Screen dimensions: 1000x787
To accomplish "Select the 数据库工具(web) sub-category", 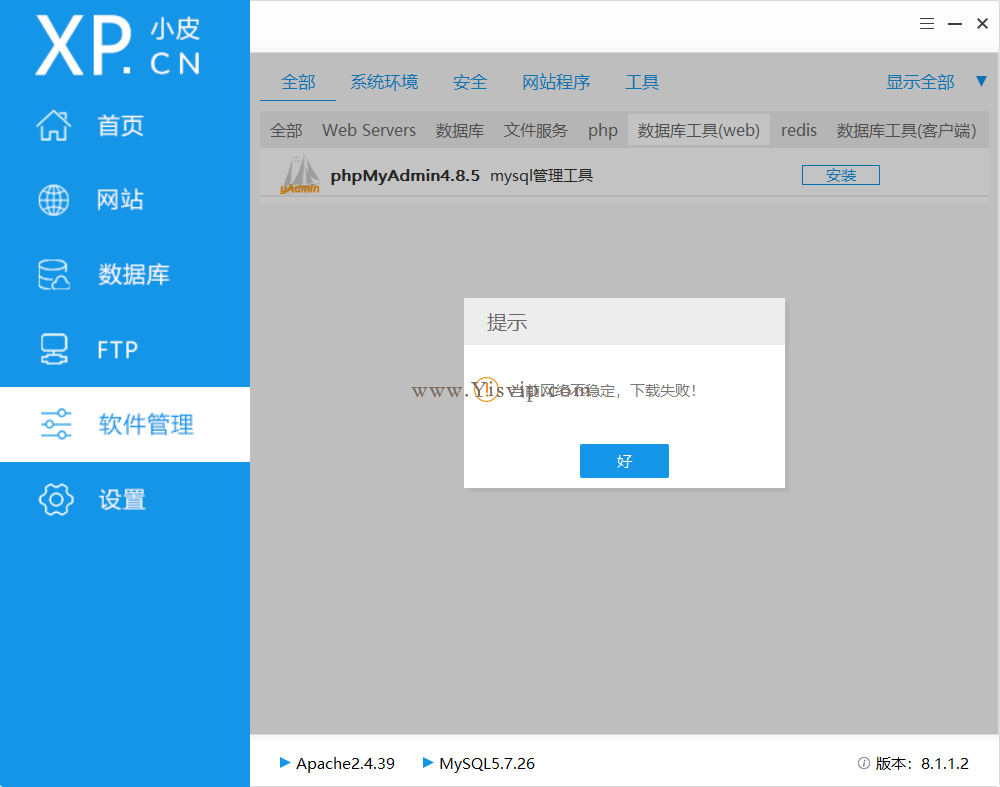I will coord(698,130).
